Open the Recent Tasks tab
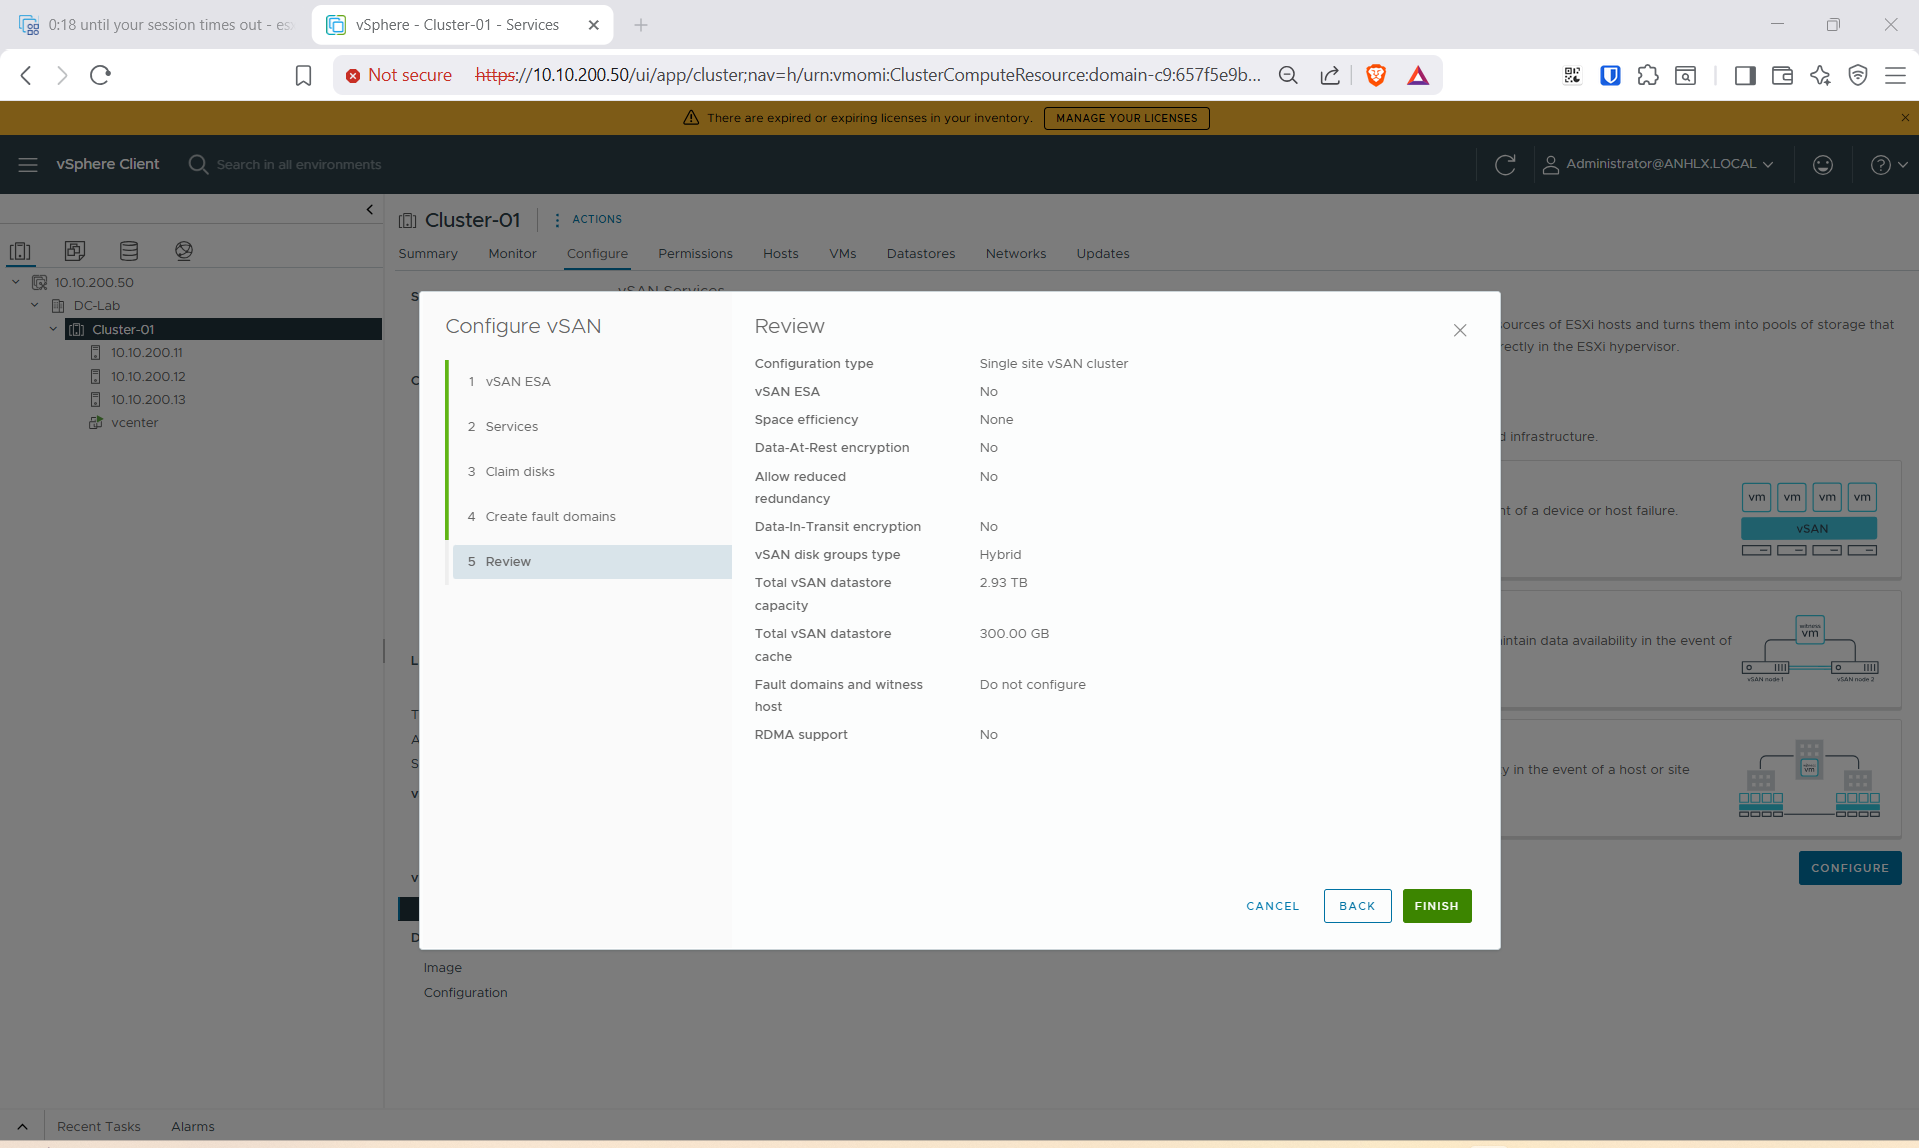 pos(98,1126)
